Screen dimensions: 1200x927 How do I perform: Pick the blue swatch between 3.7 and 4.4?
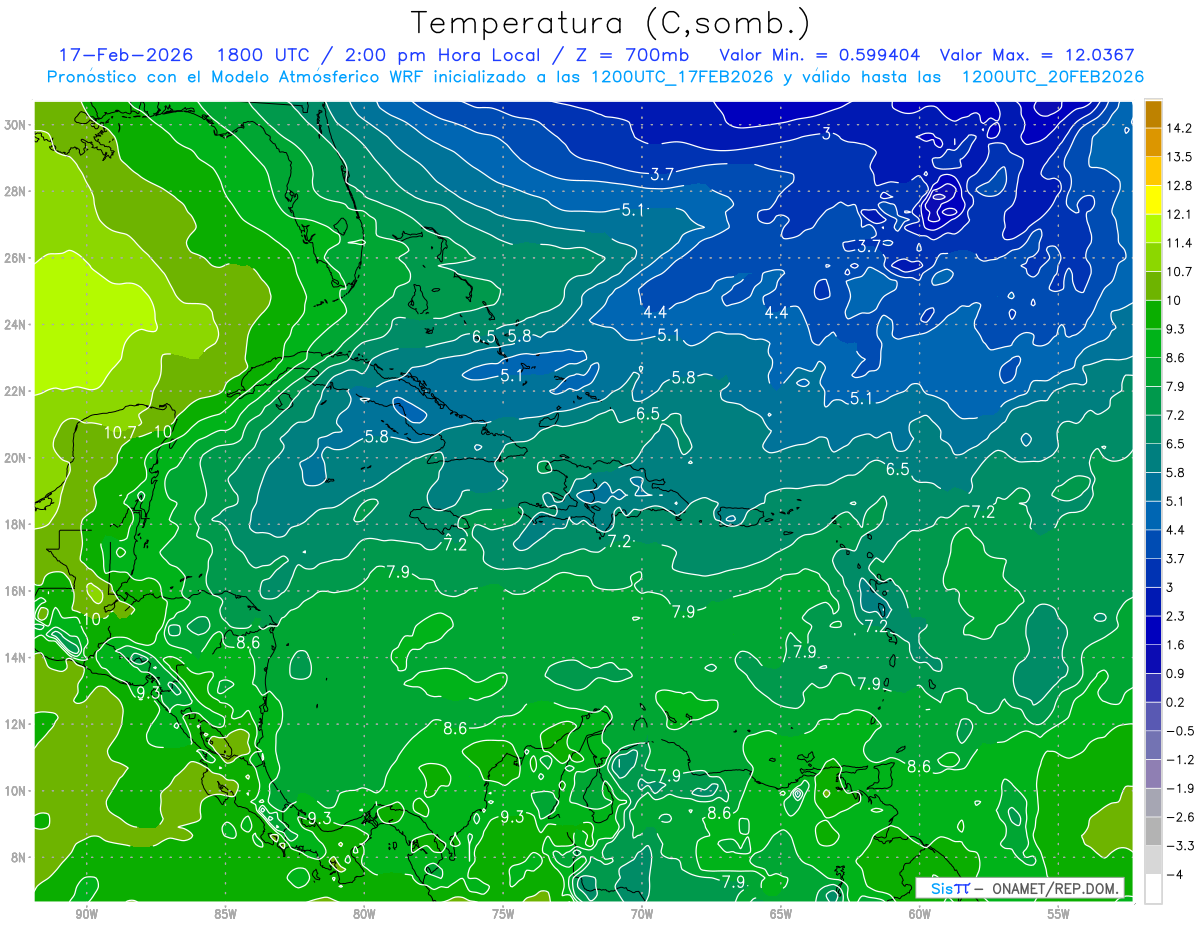(1153, 544)
